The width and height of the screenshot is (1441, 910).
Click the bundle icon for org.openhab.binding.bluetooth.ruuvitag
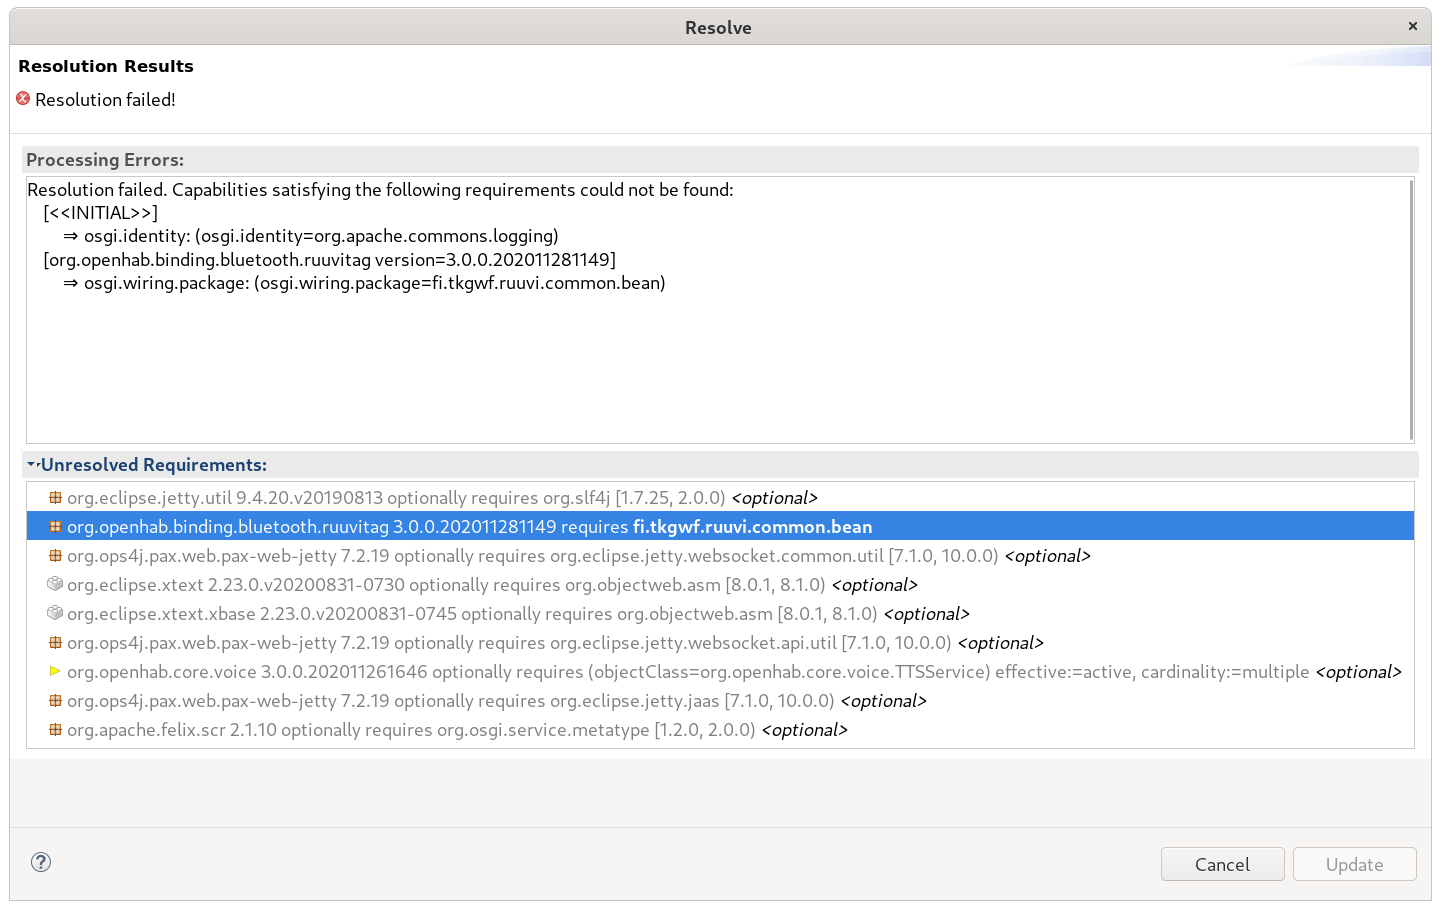[x=55, y=526]
